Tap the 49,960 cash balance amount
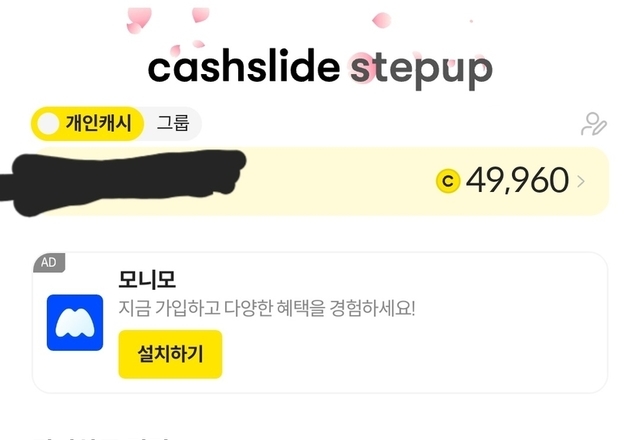Viewport: 640px width, 440px height. click(x=517, y=181)
